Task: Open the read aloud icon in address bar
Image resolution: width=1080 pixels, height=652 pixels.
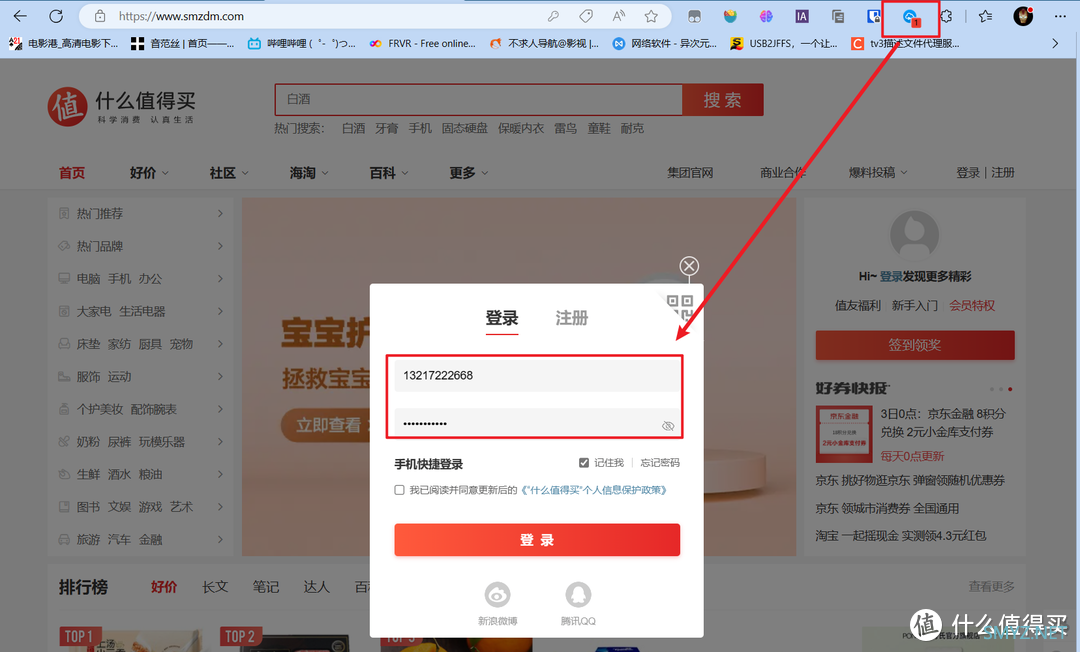Action: 619,16
